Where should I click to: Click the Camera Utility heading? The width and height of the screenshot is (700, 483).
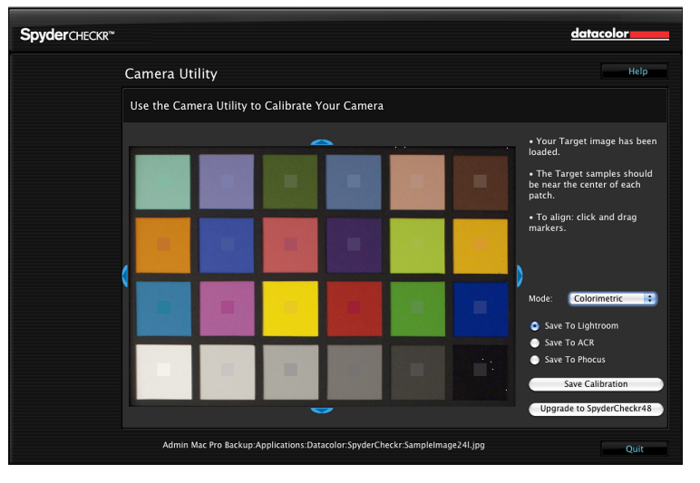pos(171,74)
